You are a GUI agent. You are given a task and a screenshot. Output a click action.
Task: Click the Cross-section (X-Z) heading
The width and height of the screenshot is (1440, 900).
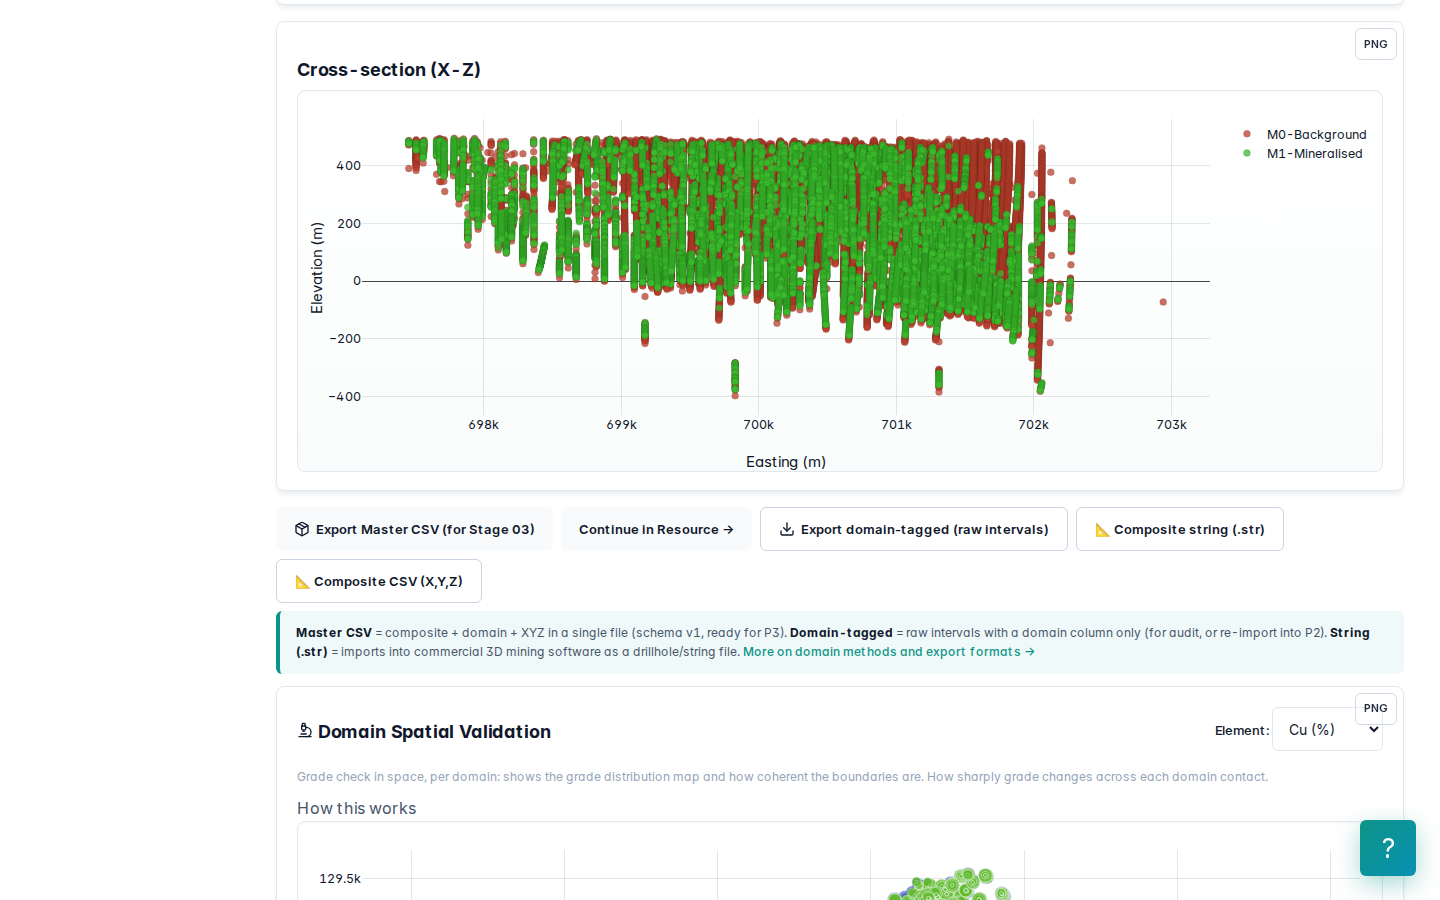tap(389, 70)
